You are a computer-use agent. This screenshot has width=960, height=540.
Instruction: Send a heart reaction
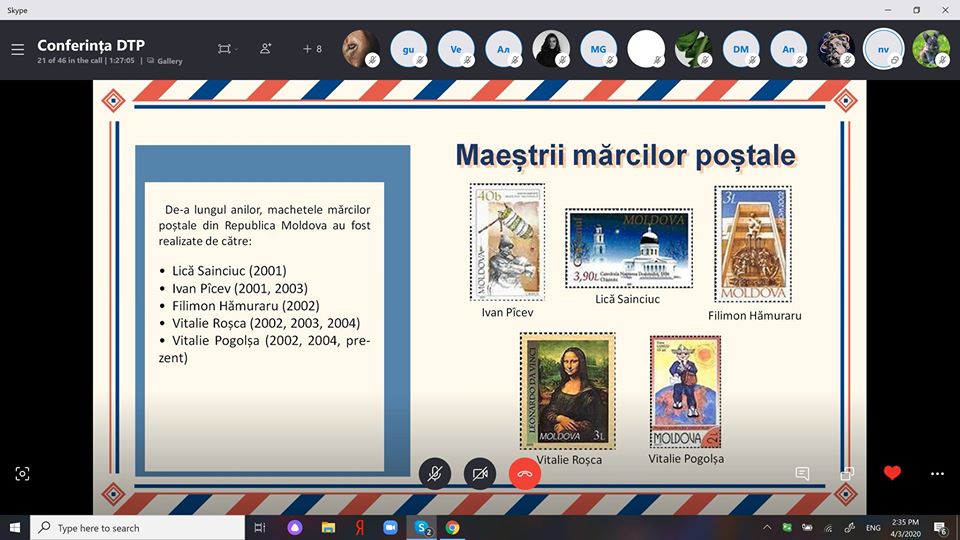[x=892, y=473]
